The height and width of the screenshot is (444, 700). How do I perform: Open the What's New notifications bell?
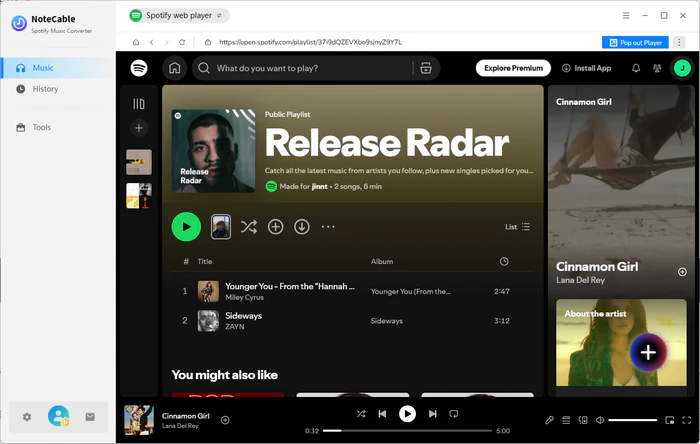tap(636, 68)
